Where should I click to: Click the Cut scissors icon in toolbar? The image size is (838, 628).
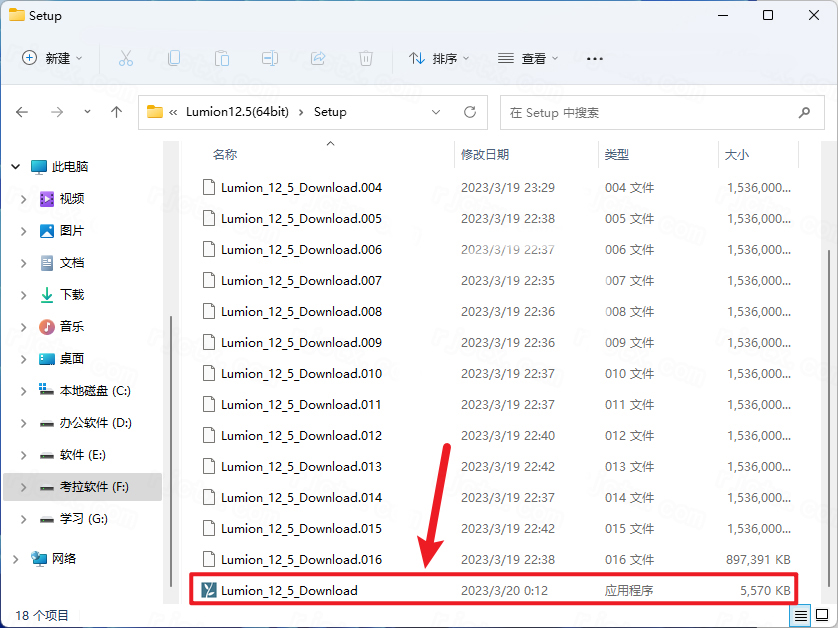click(x=126, y=58)
